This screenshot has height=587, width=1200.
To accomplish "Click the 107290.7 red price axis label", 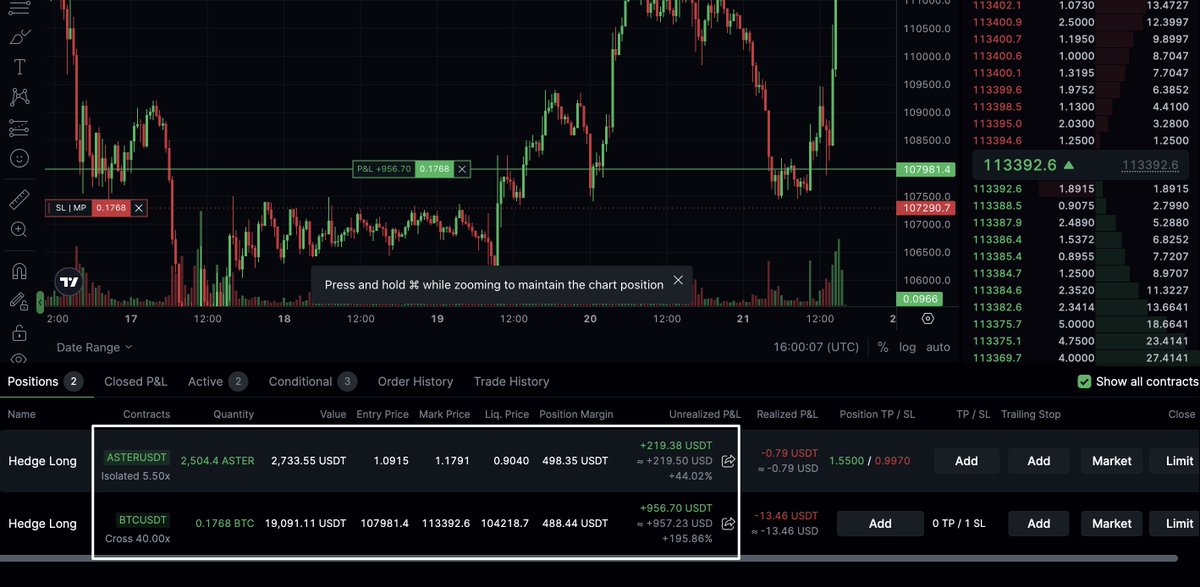I will click(x=928, y=208).
